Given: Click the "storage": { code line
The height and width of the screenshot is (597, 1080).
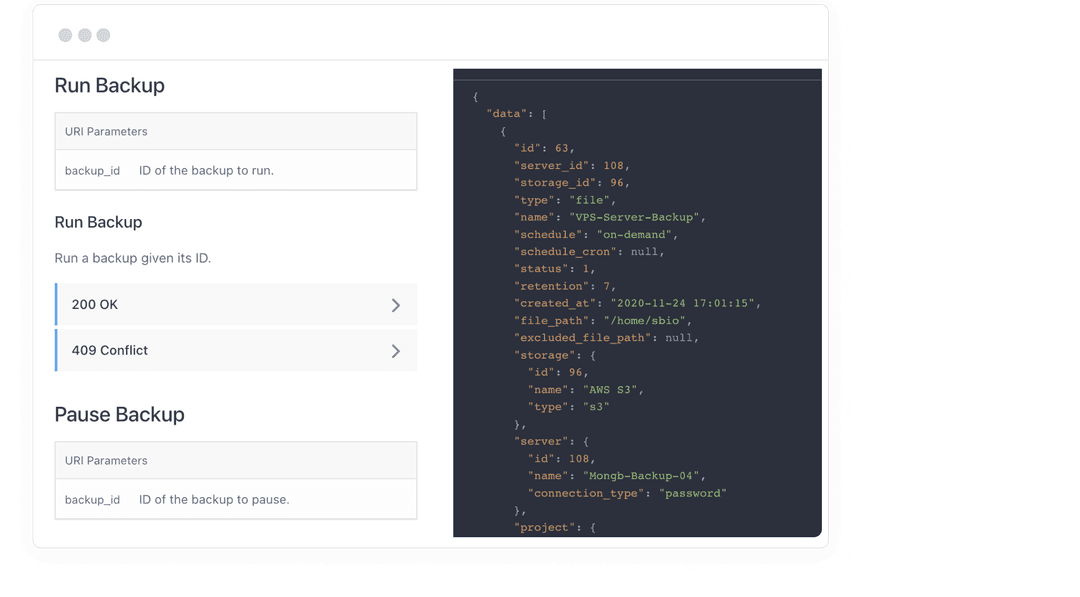Looking at the screenshot, I should coord(554,355).
